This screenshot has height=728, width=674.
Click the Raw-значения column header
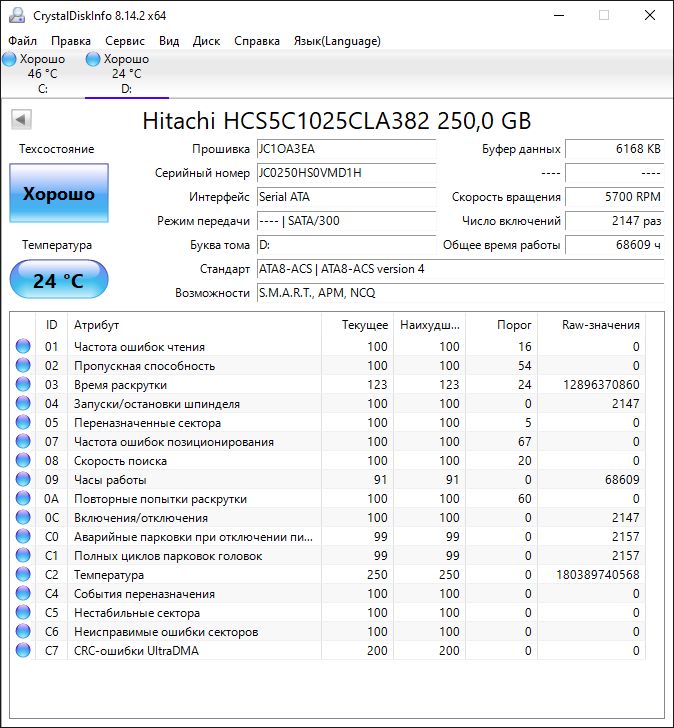click(600, 325)
